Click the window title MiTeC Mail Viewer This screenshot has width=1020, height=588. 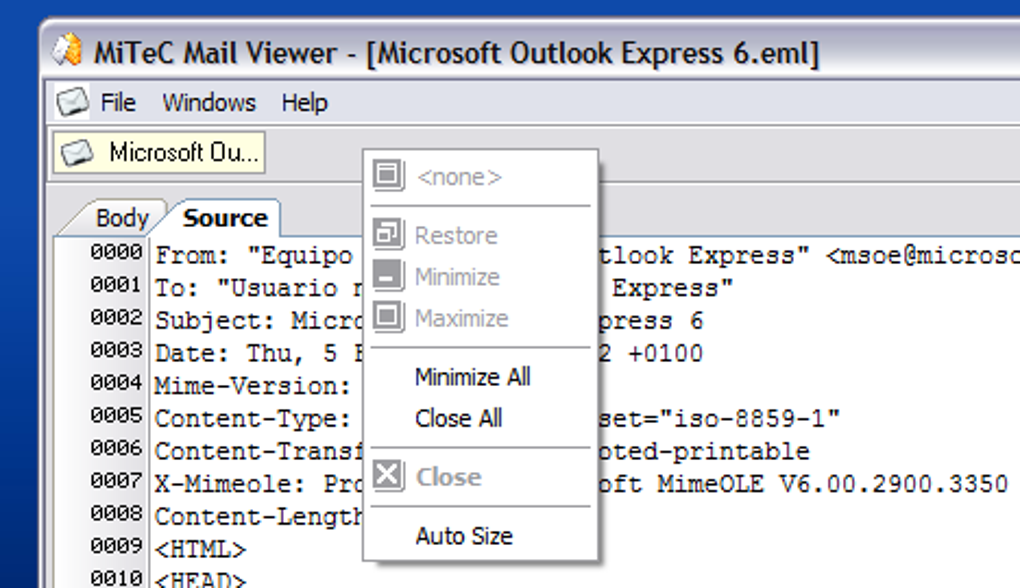click(x=215, y=53)
